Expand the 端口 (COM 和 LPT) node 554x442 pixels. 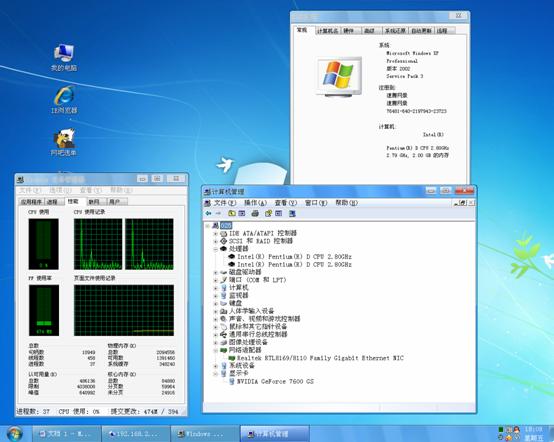click(215, 280)
